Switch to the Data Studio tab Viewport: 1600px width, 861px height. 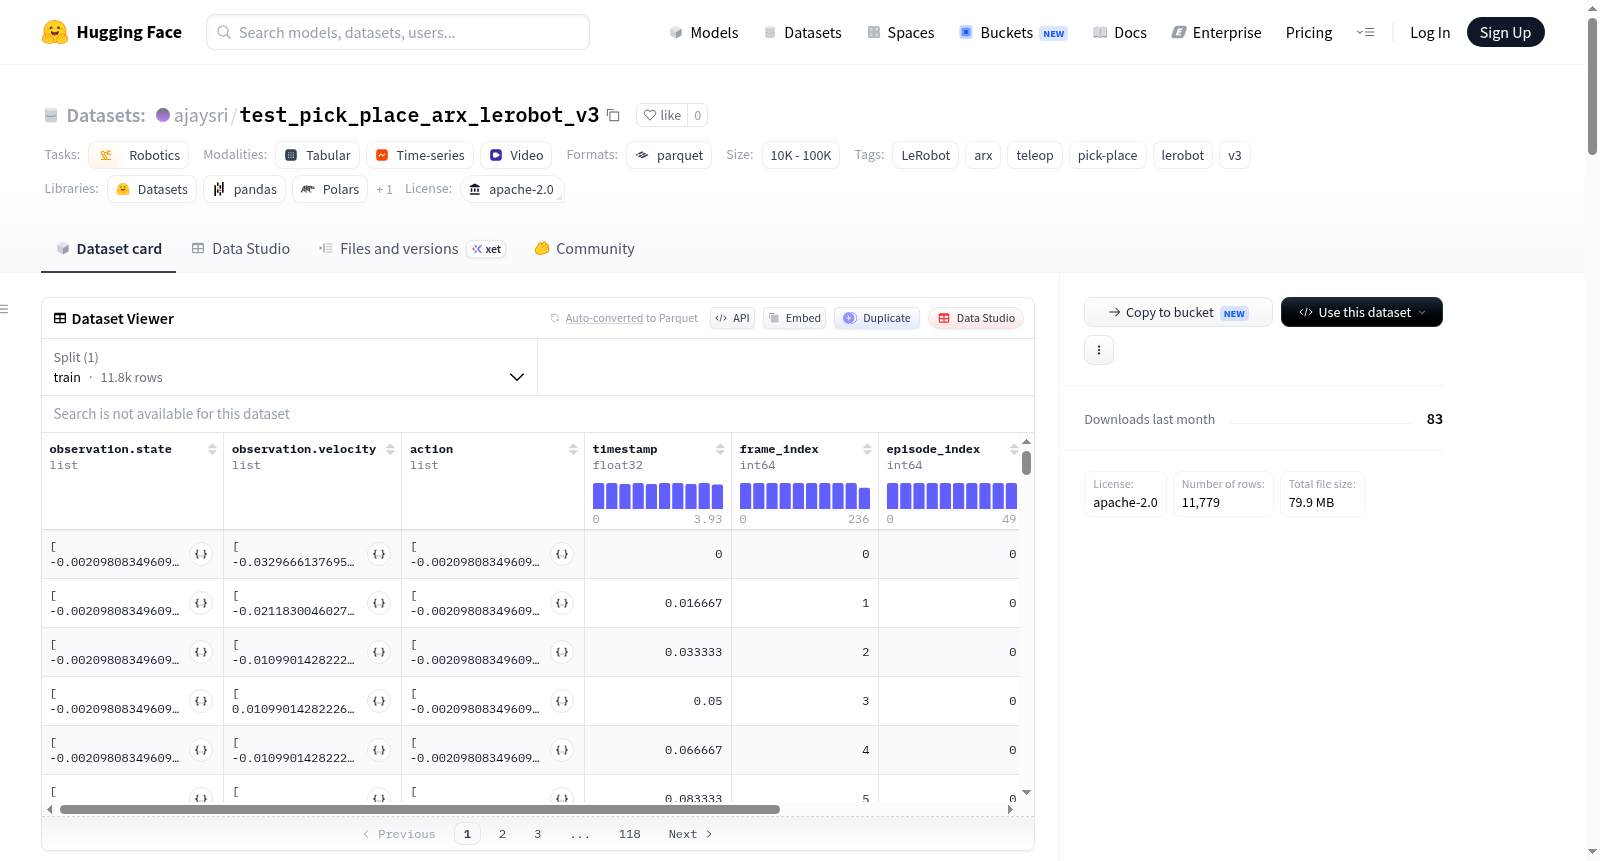tap(241, 249)
